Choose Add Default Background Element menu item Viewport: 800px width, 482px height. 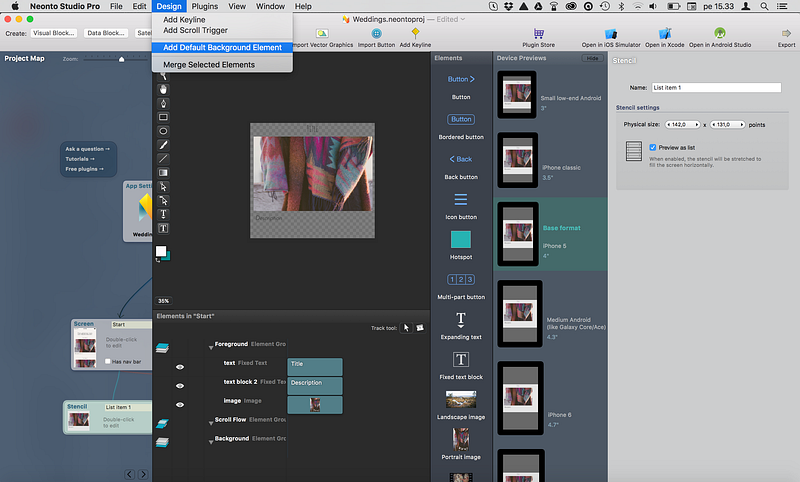pyautogui.click(x=222, y=47)
